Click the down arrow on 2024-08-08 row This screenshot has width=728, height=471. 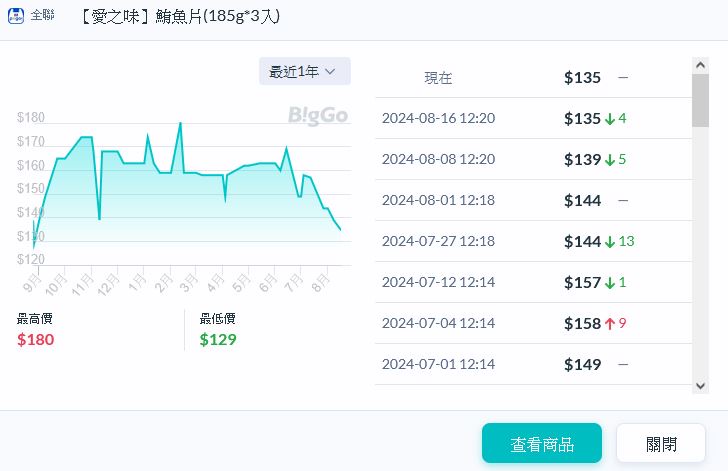click(x=610, y=160)
